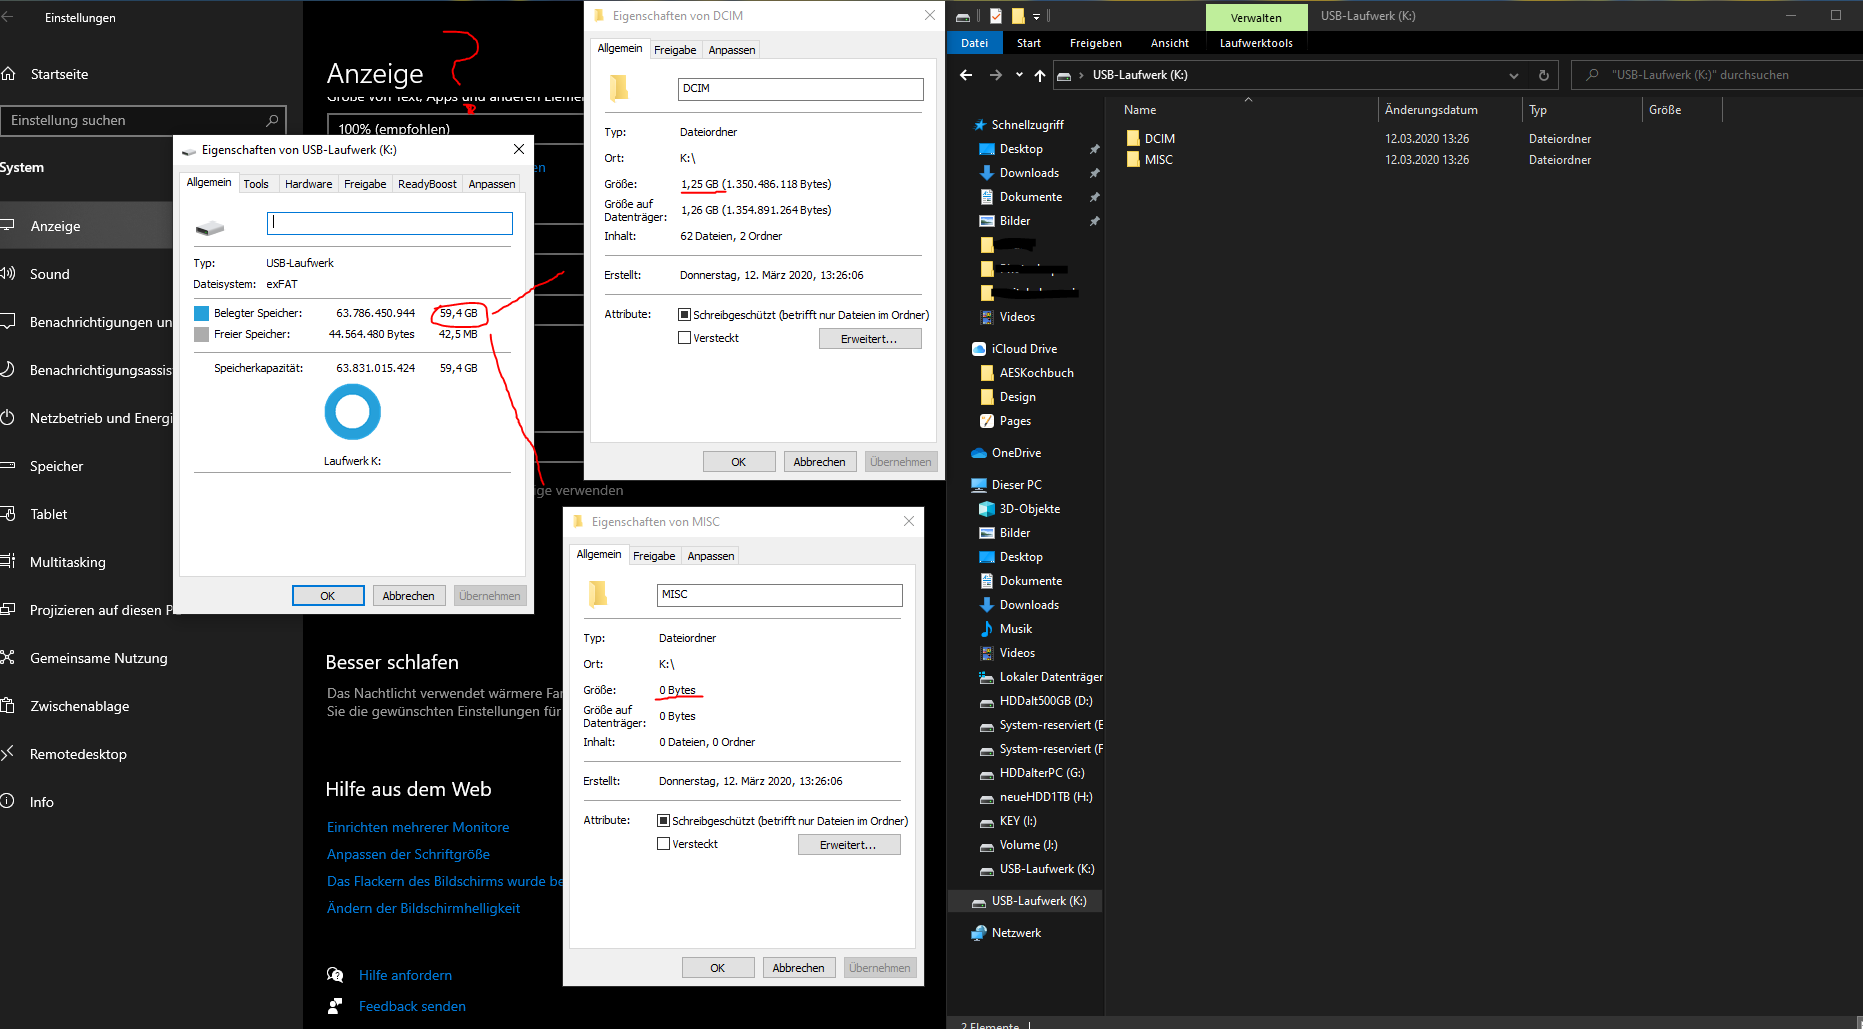
Task: Click the Netzwerk icon in navigation pane
Action: [979, 933]
